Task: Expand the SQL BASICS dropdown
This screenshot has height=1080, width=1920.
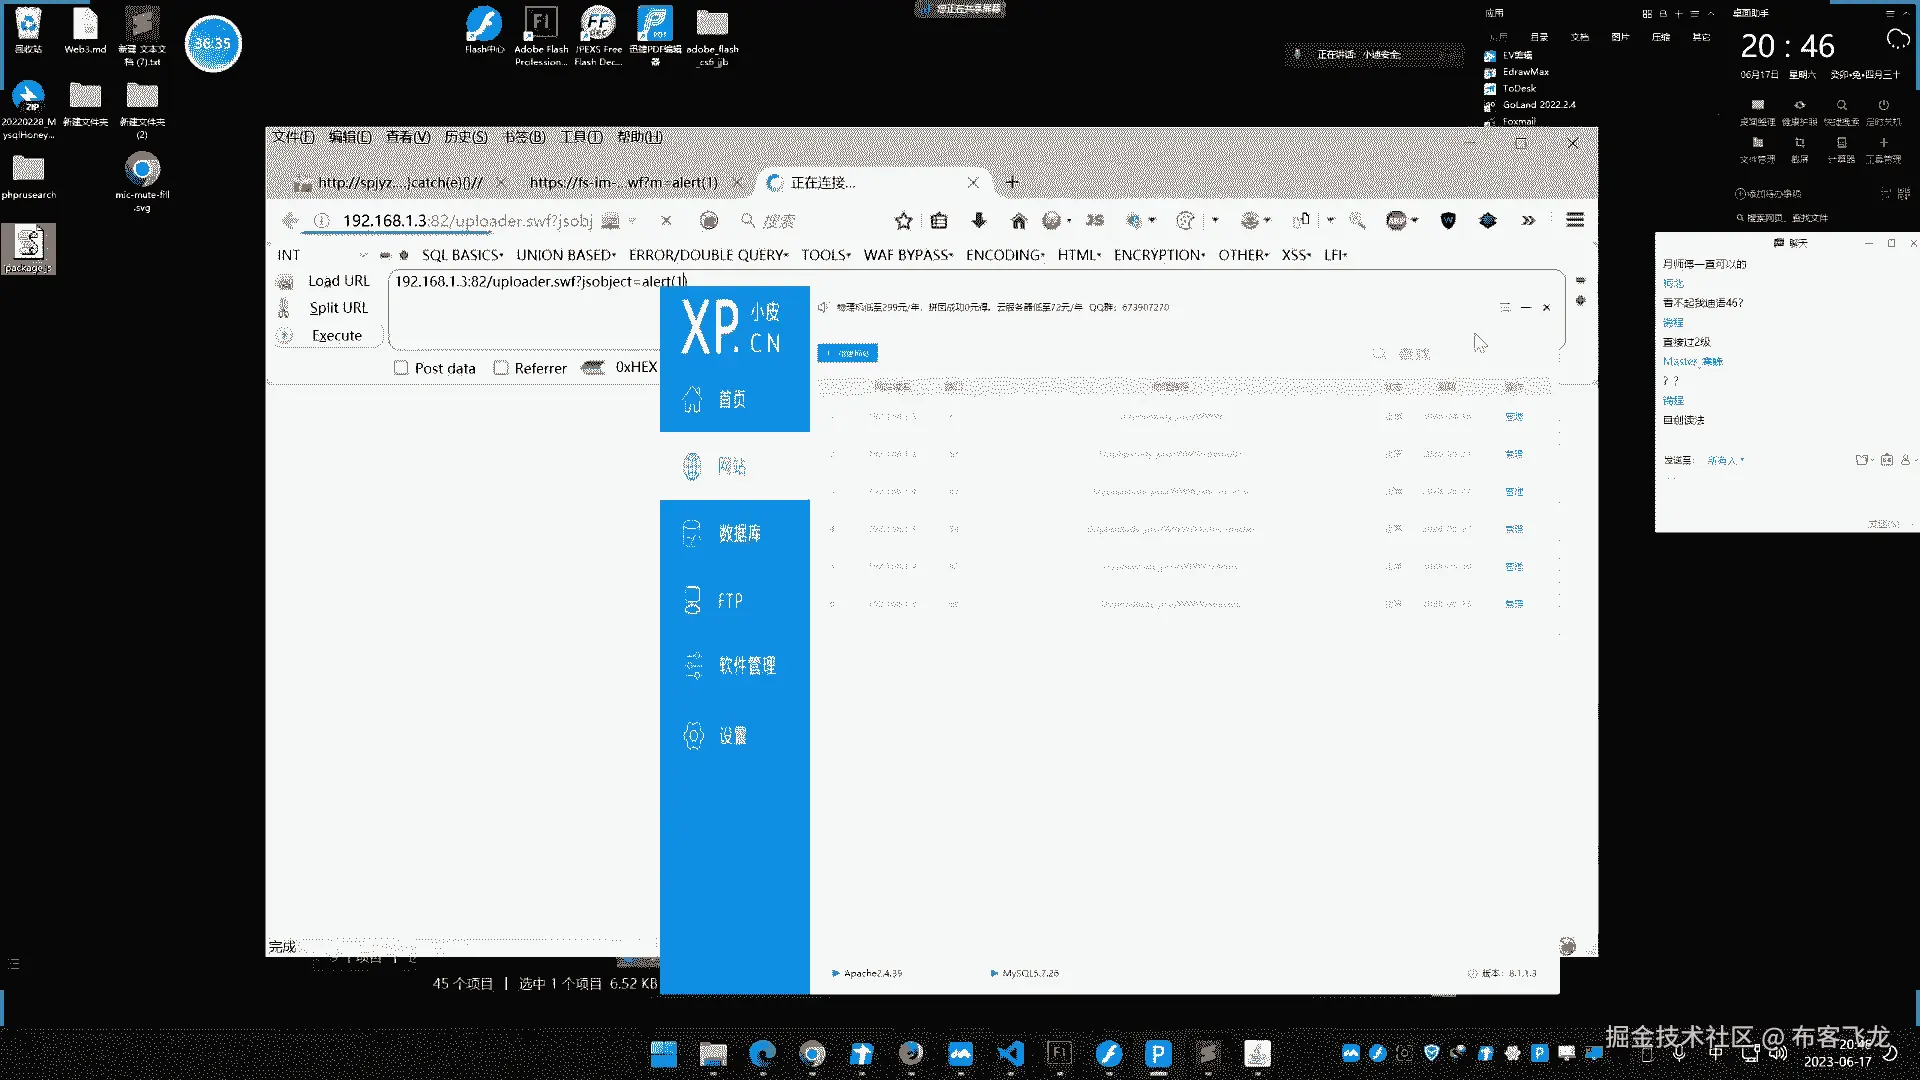Action: (x=462, y=255)
